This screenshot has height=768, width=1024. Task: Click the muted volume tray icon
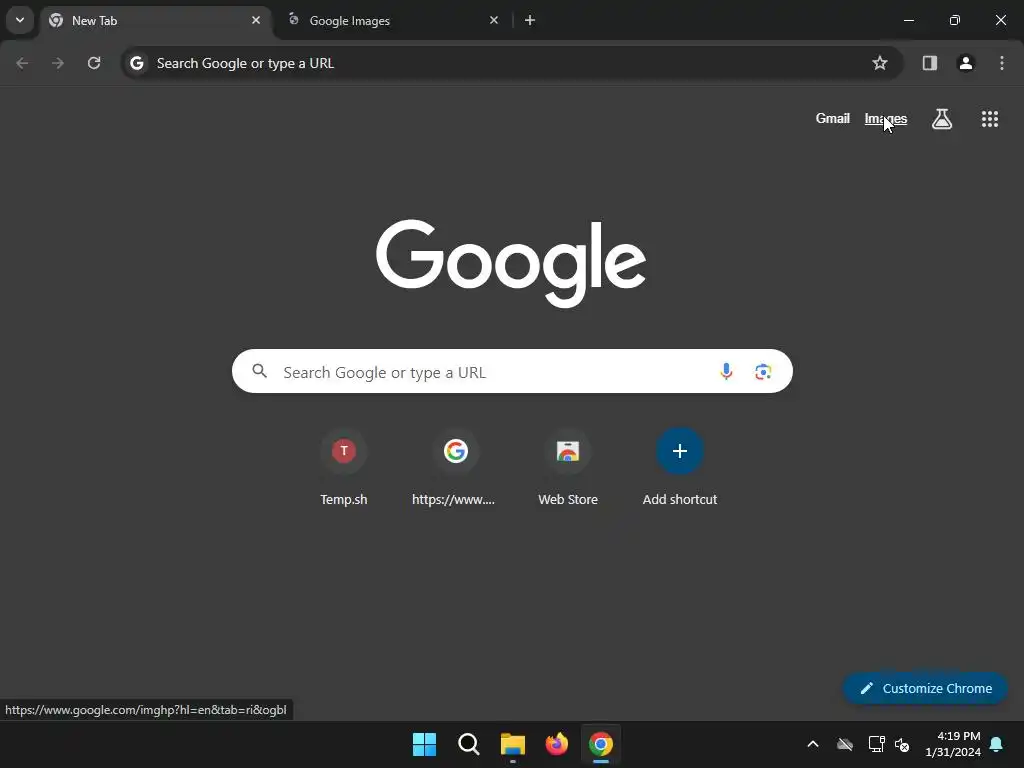pos(902,744)
